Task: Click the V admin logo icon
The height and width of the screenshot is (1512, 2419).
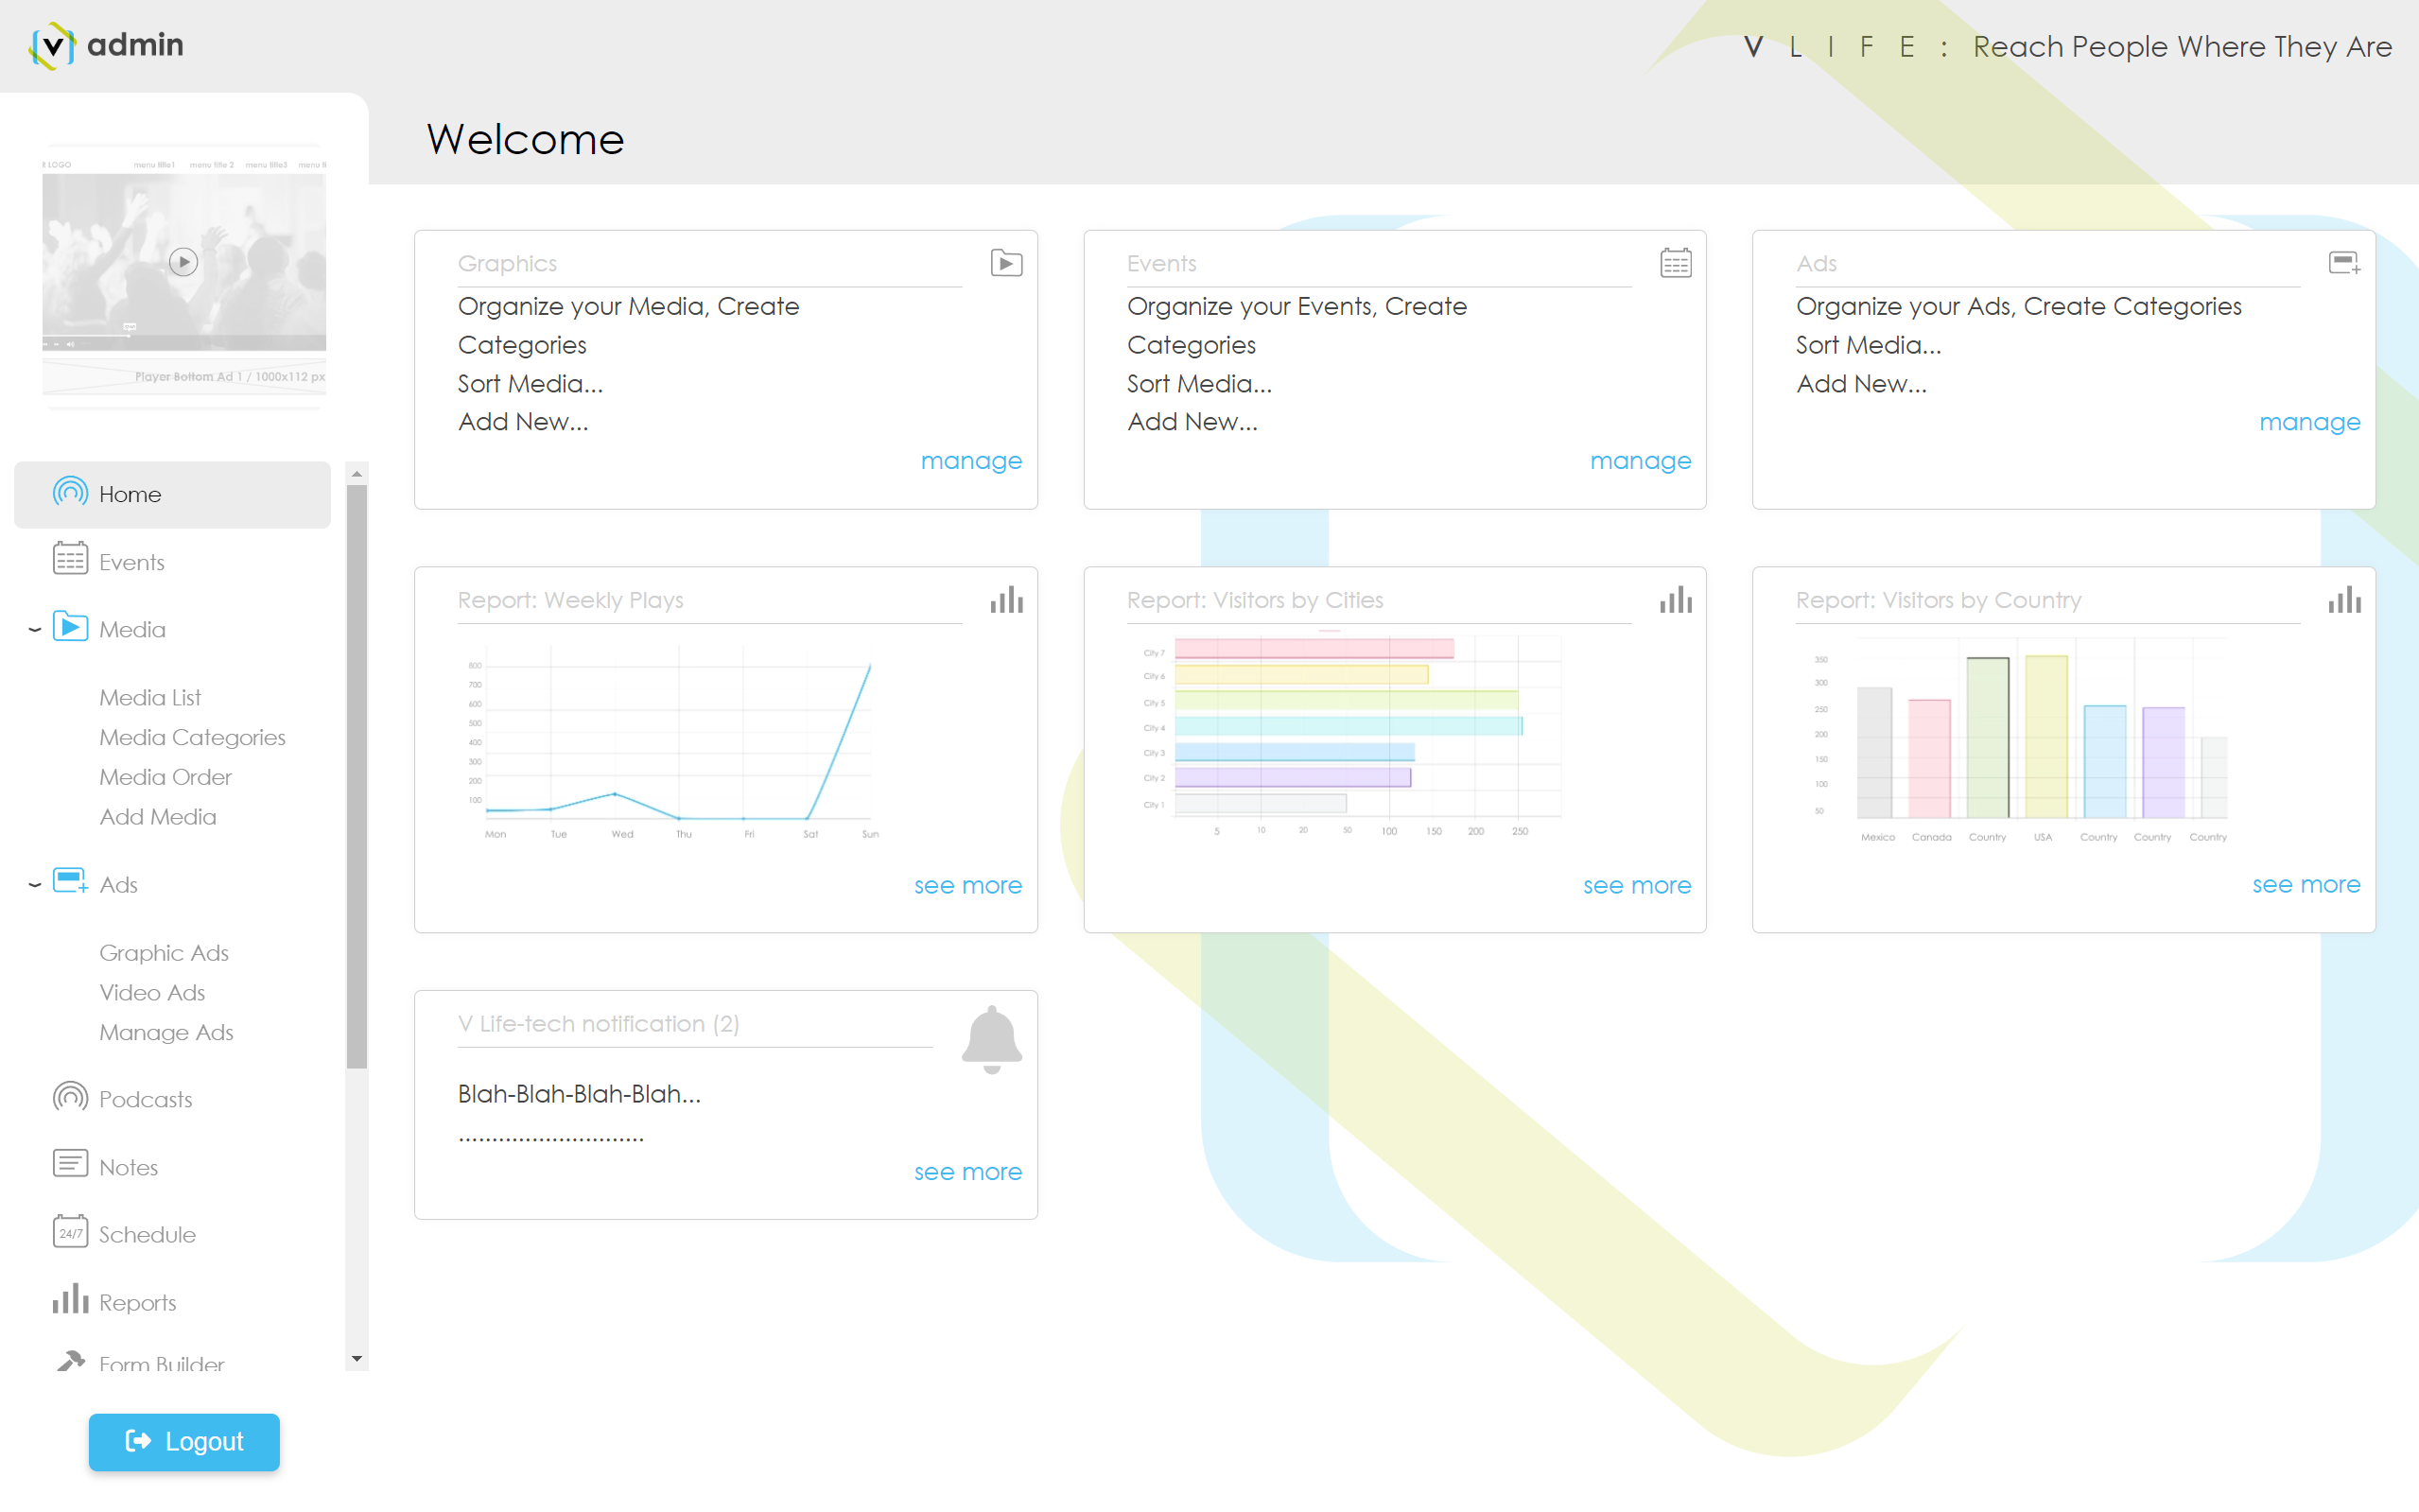Action: click(x=52, y=45)
